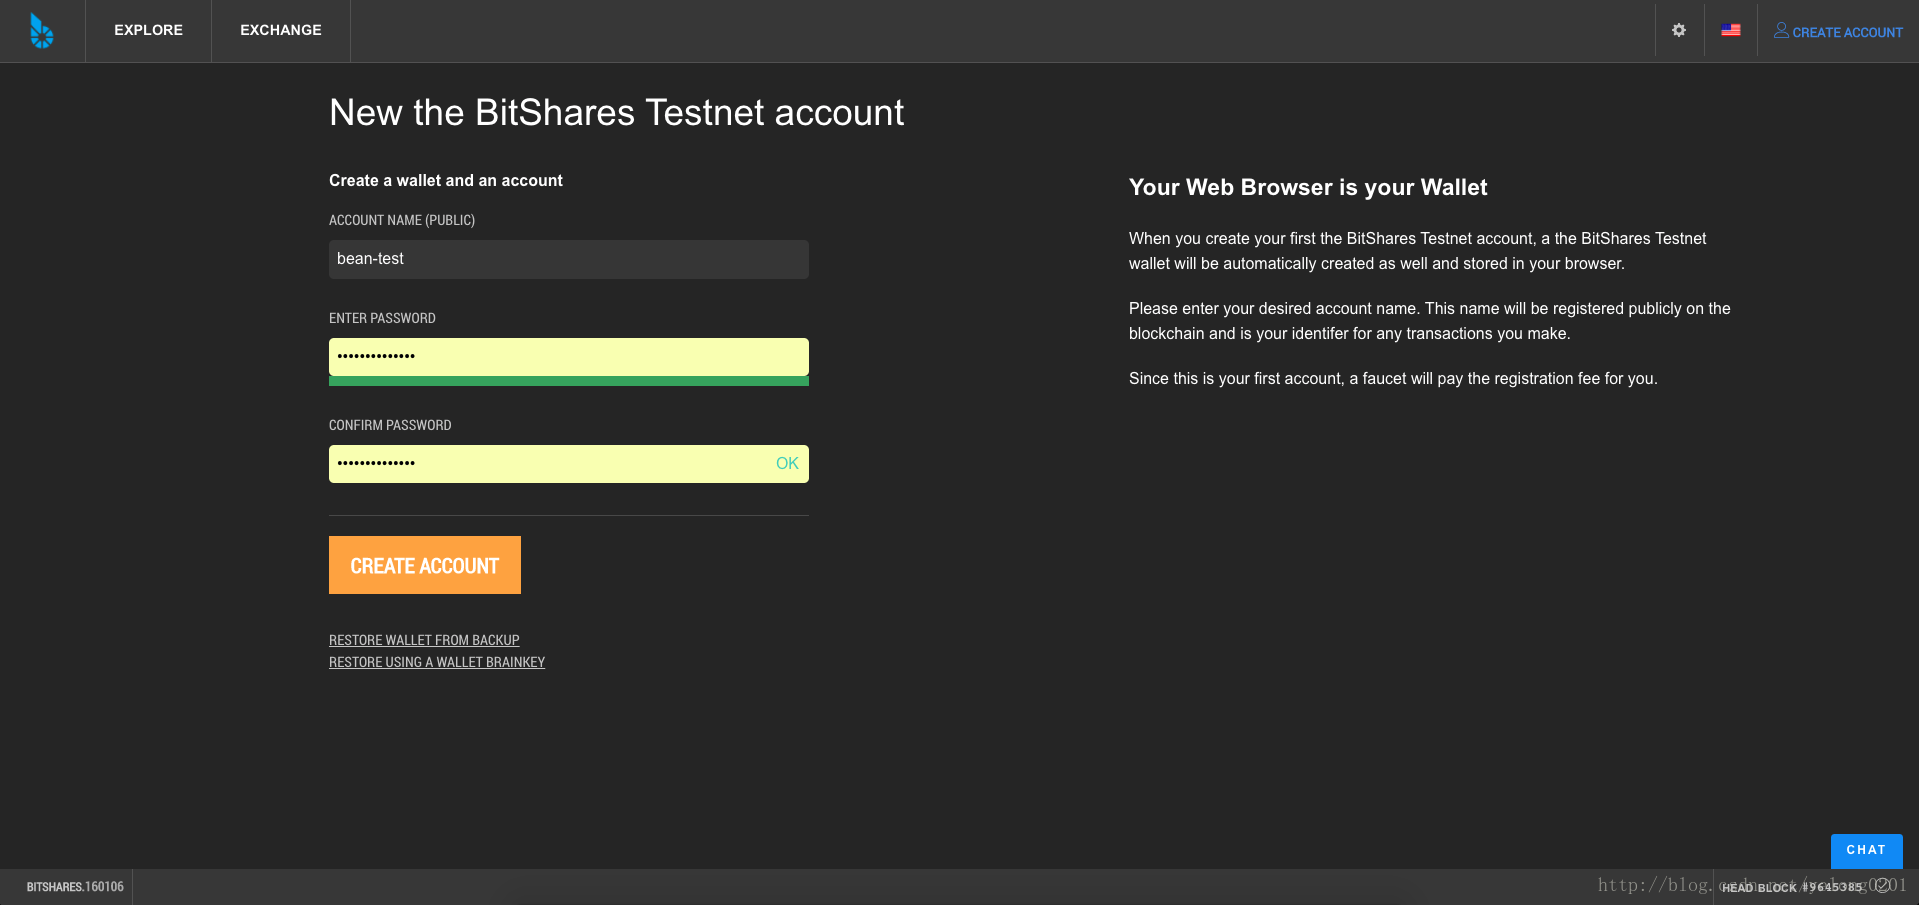Click the OK indicator in confirm password
1919x905 pixels.
(787, 463)
